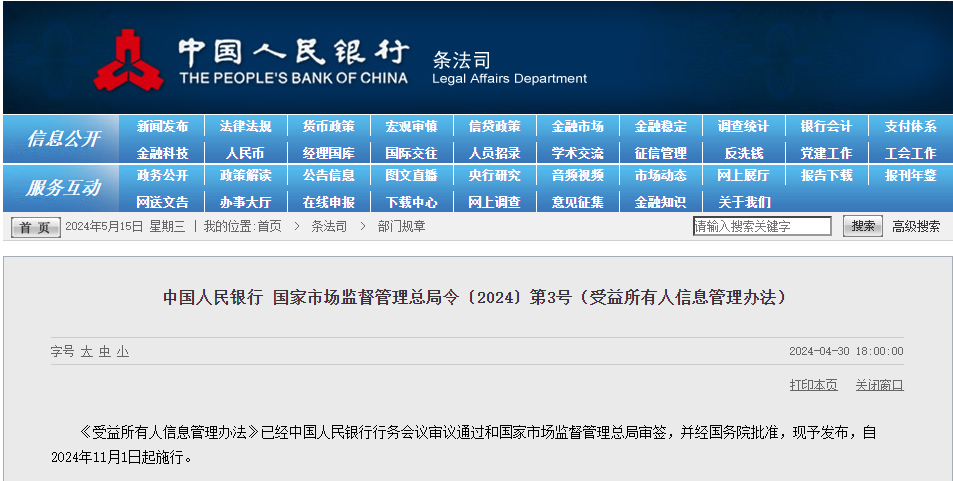Select 报刊年鉴 link
The height and width of the screenshot is (481, 953).
910,176
